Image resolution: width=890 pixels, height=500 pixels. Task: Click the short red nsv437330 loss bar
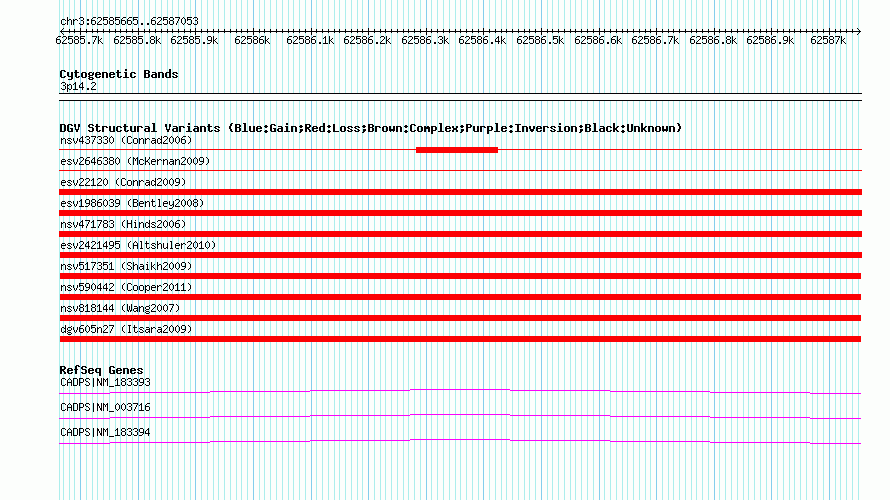coord(457,150)
